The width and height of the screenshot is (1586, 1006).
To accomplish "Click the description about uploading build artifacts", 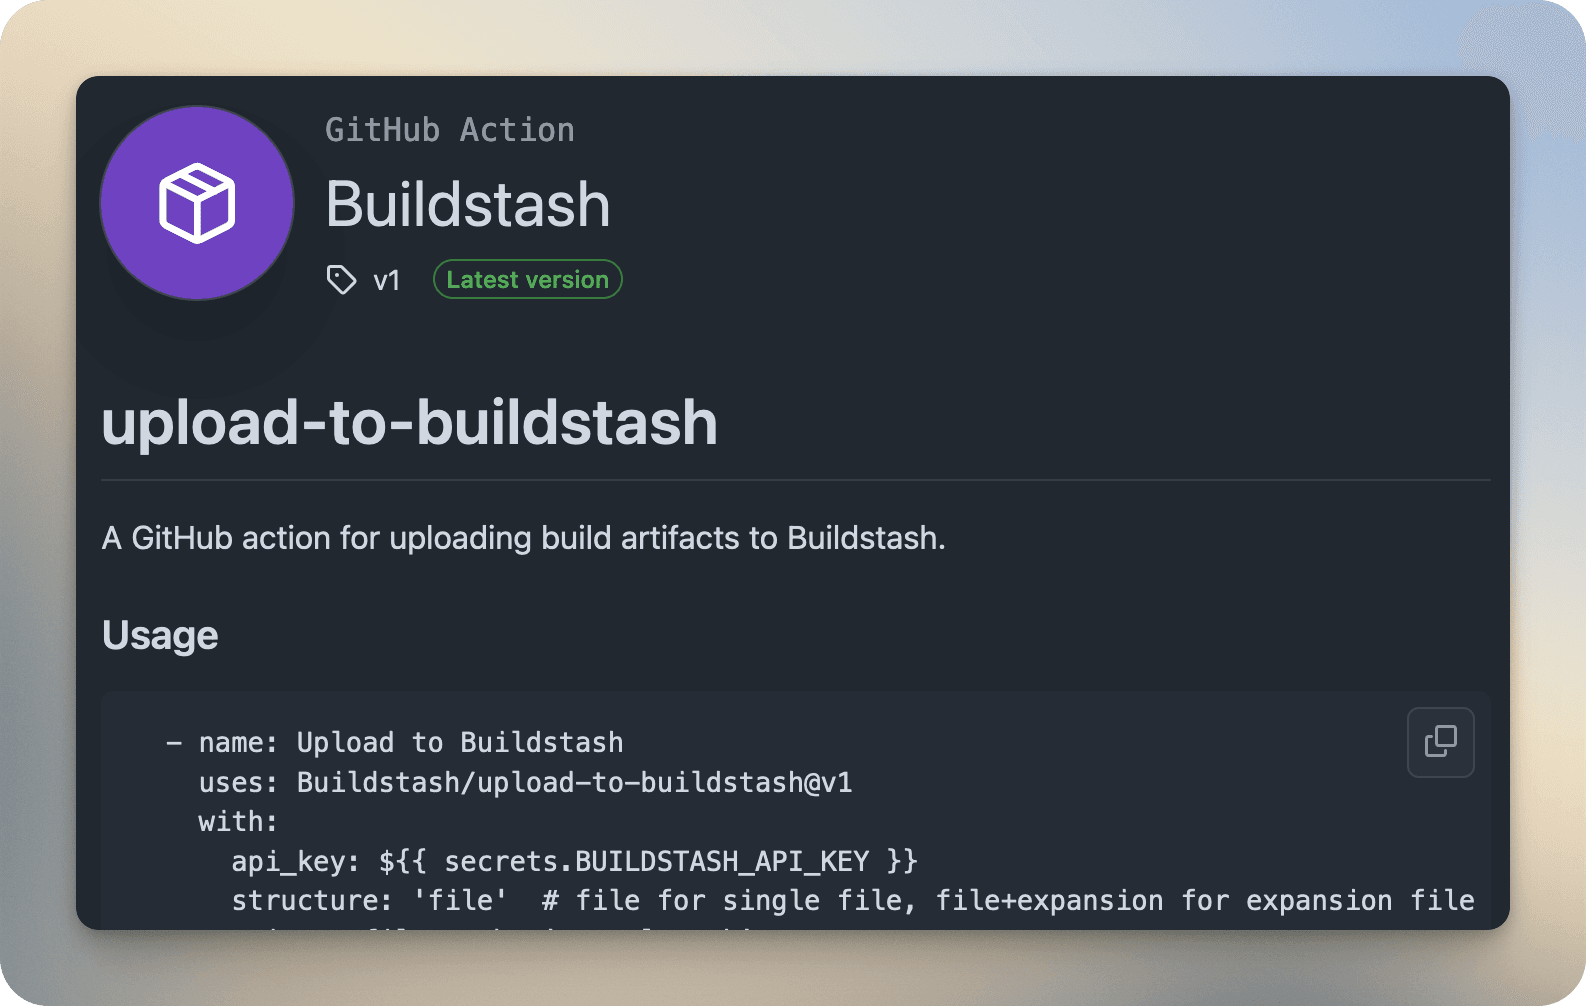I will (x=524, y=538).
